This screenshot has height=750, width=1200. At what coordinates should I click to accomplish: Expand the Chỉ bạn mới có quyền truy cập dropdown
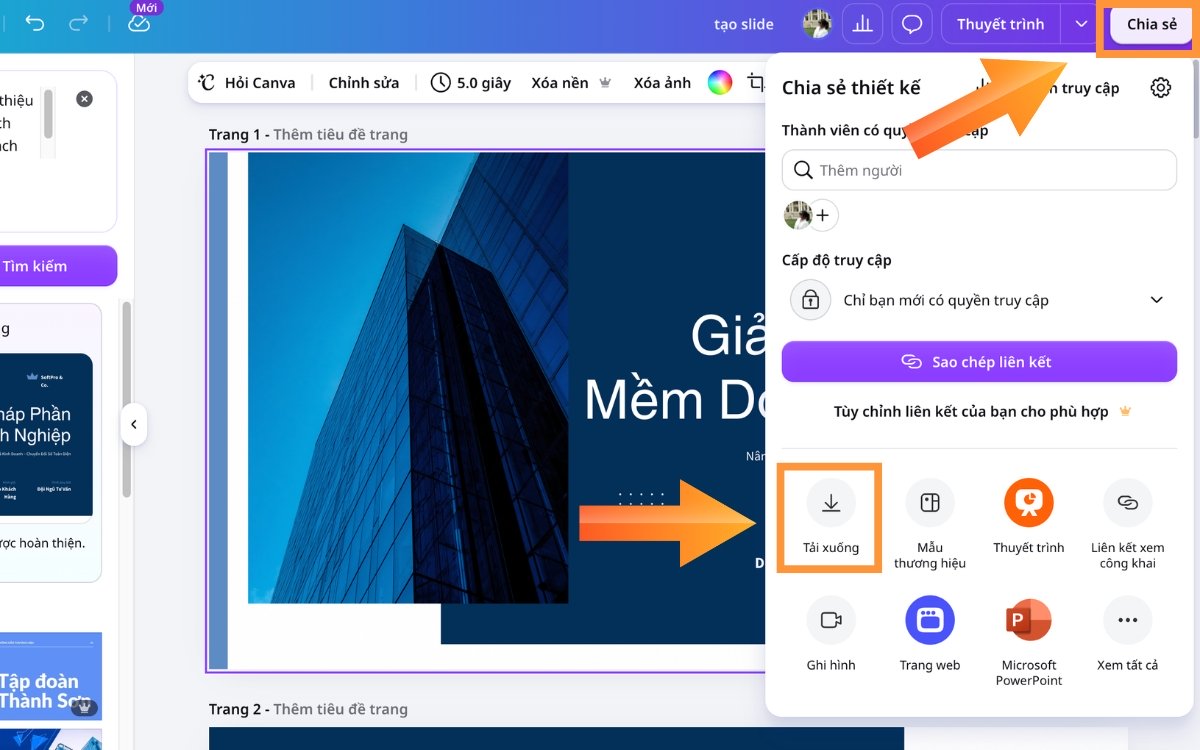pos(979,300)
